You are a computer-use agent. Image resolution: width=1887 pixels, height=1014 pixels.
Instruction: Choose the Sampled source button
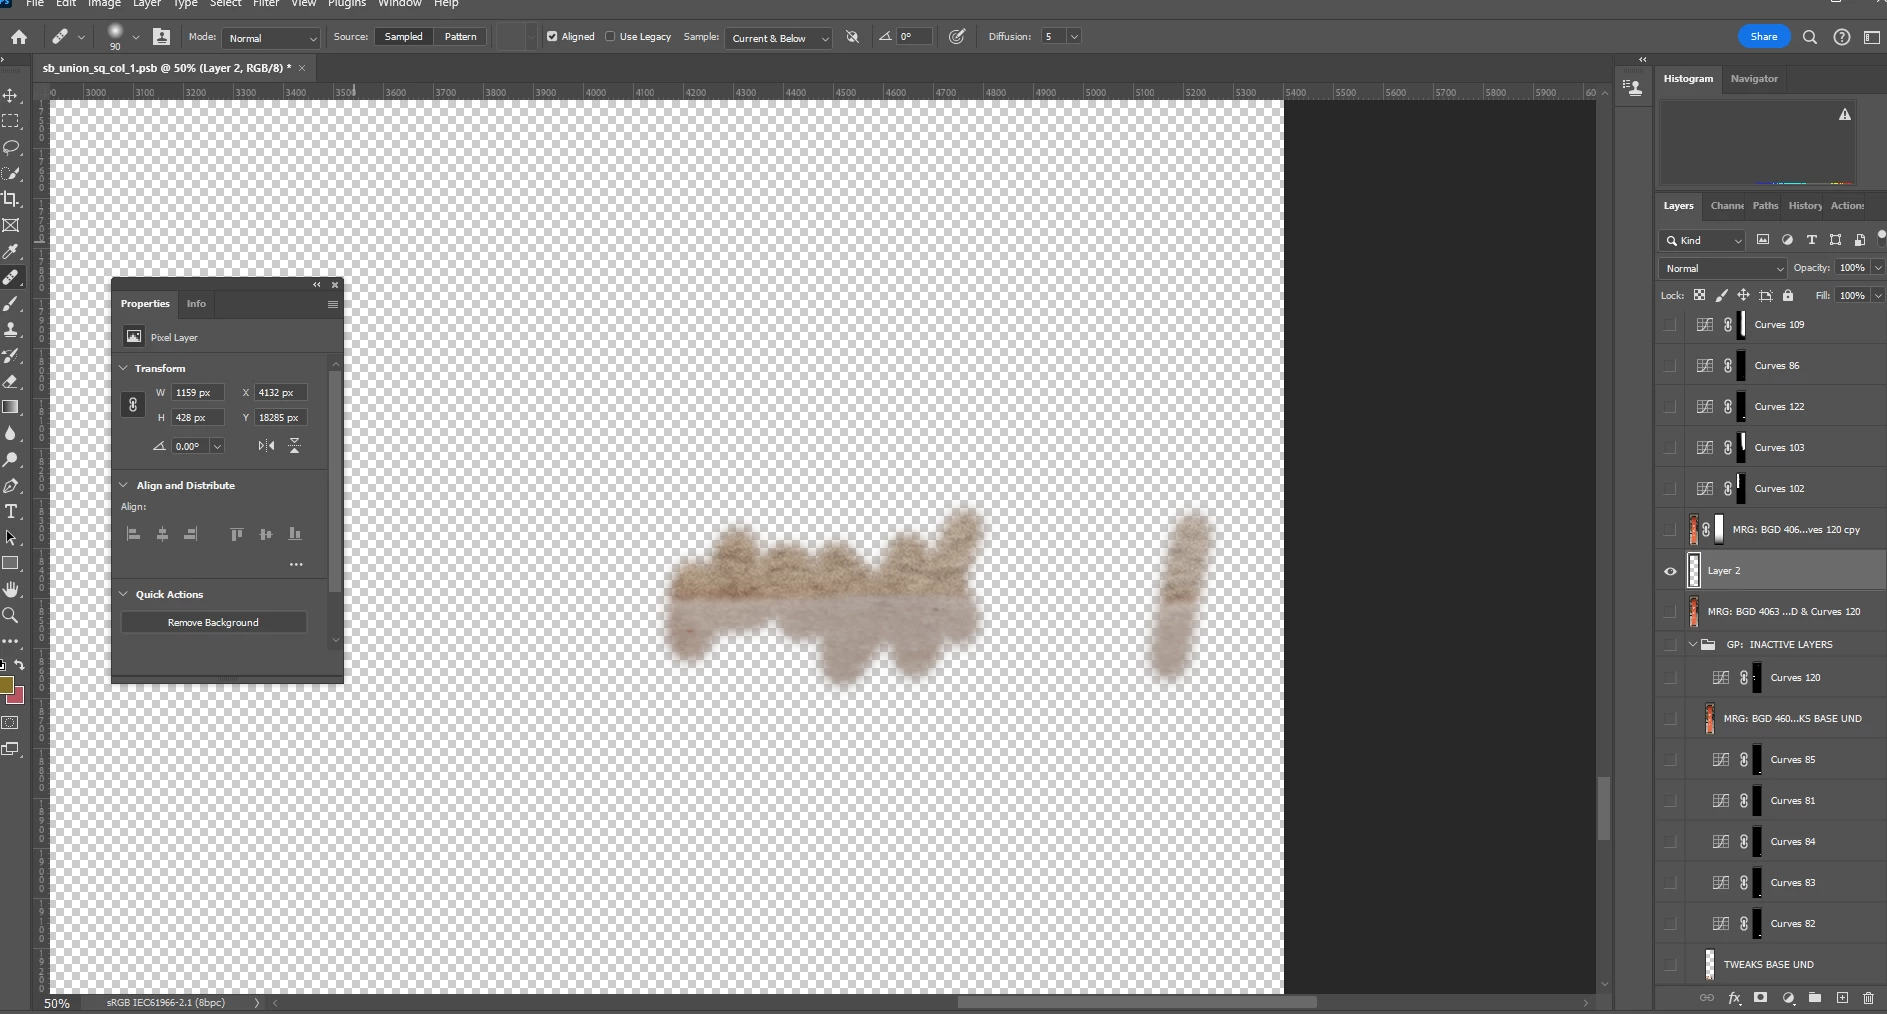coord(403,37)
